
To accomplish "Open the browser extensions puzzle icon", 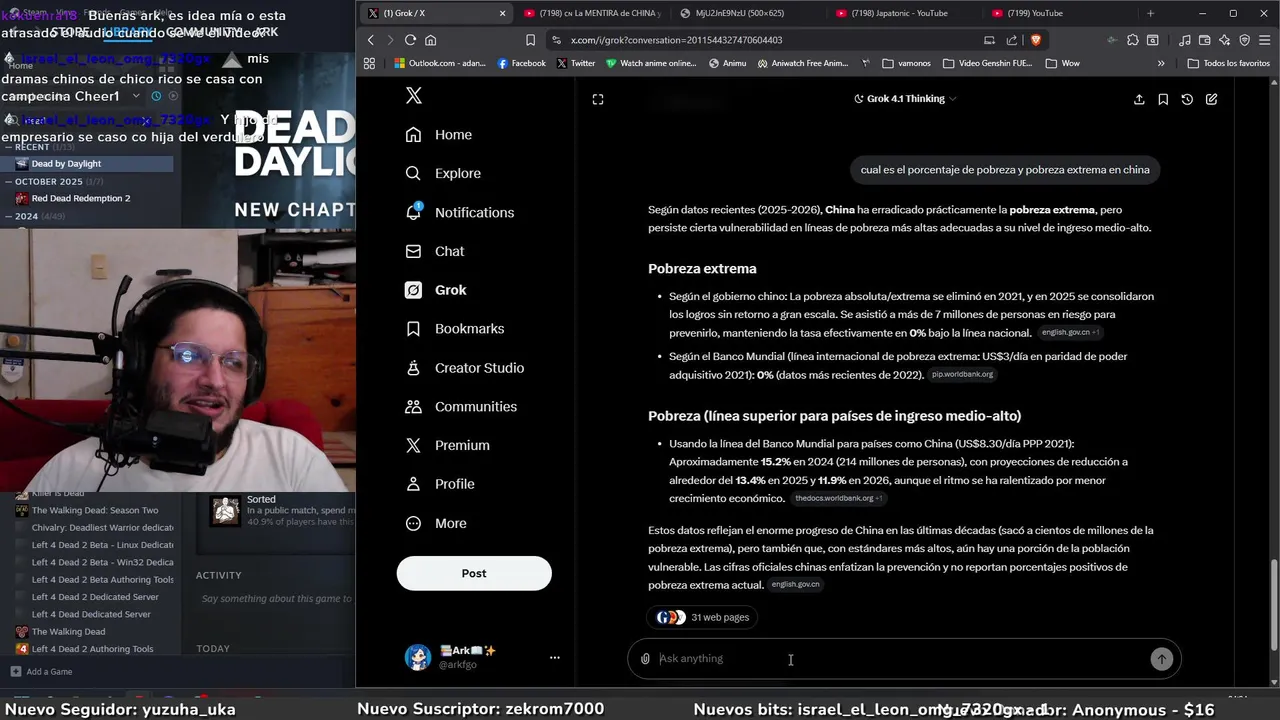I will 1132,40.
